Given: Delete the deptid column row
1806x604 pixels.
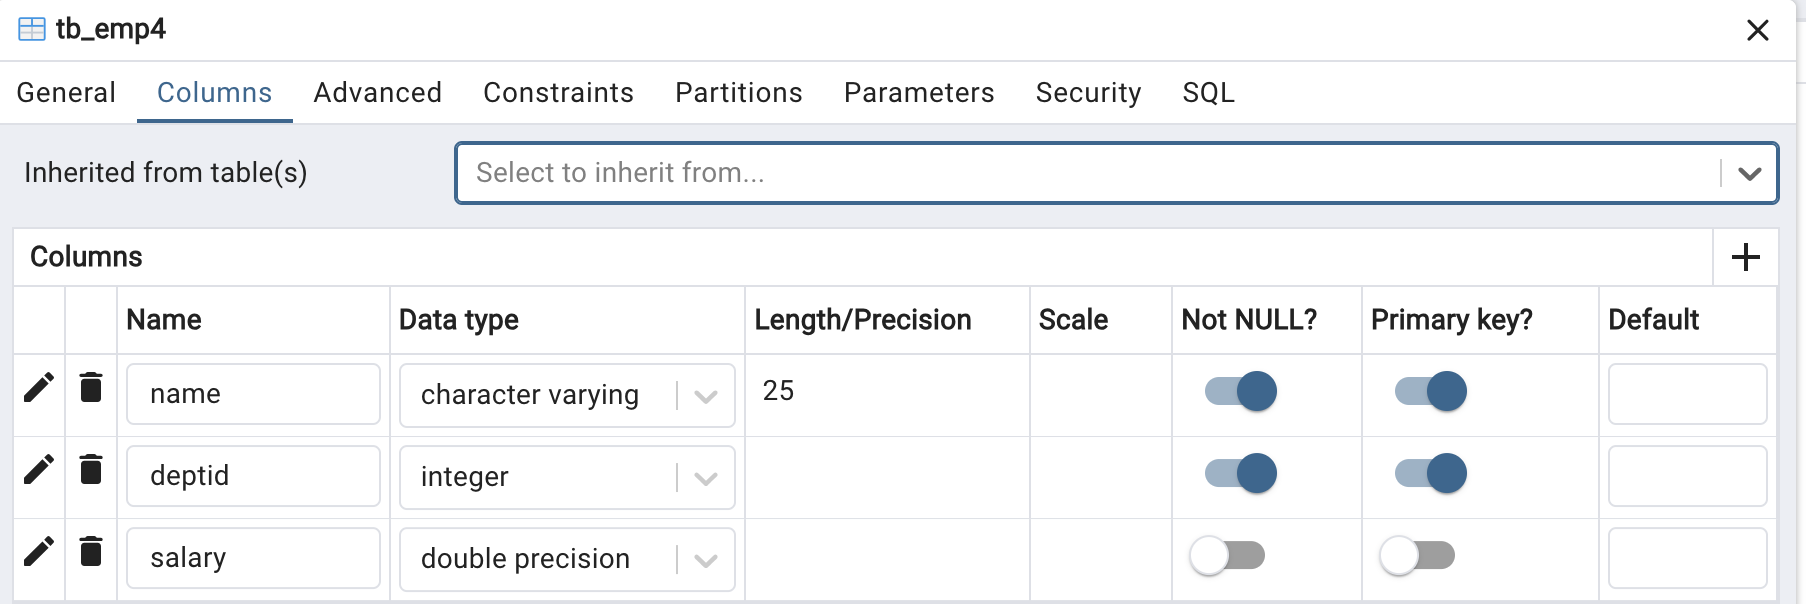Looking at the screenshot, I should pyautogui.click(x=91, y=469).
